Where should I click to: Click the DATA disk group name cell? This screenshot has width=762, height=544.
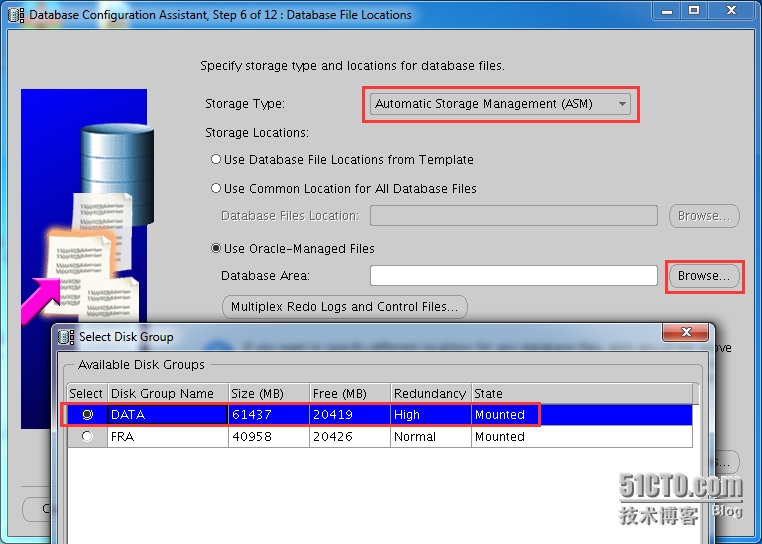[168, 415]
